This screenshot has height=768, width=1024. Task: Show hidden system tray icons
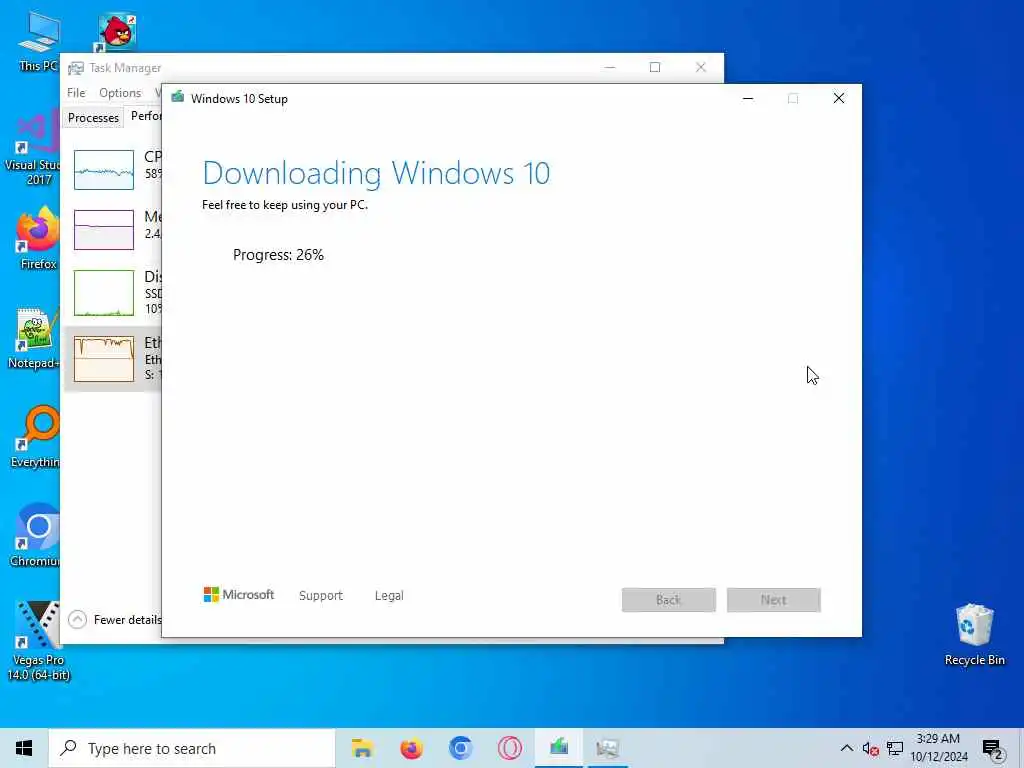pyautogui.click(x=846, y=748)
